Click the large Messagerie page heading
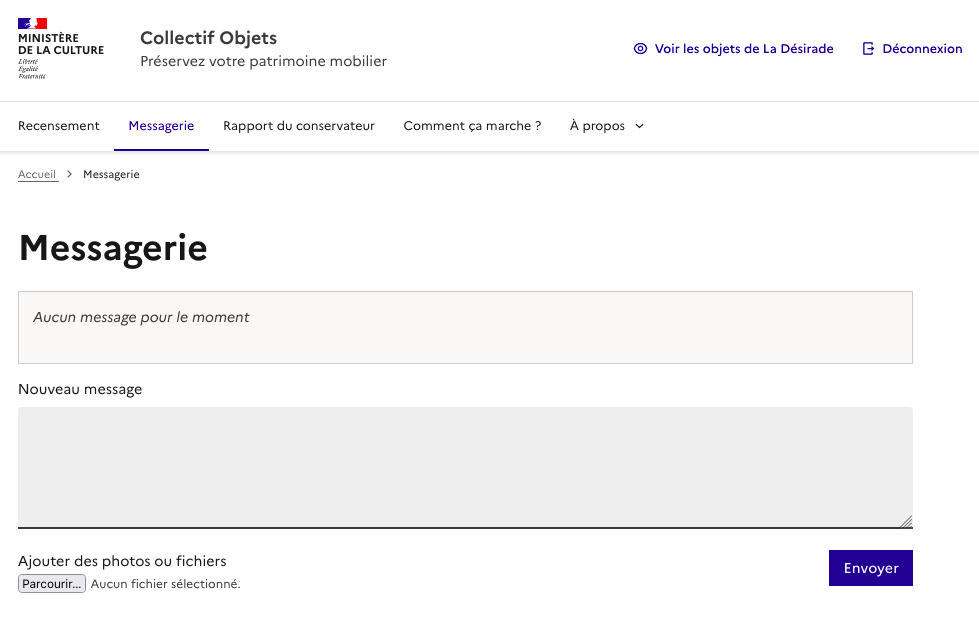The height and width of the screenshot is (617, 979). pyautogui.click(x=113, y=248)
